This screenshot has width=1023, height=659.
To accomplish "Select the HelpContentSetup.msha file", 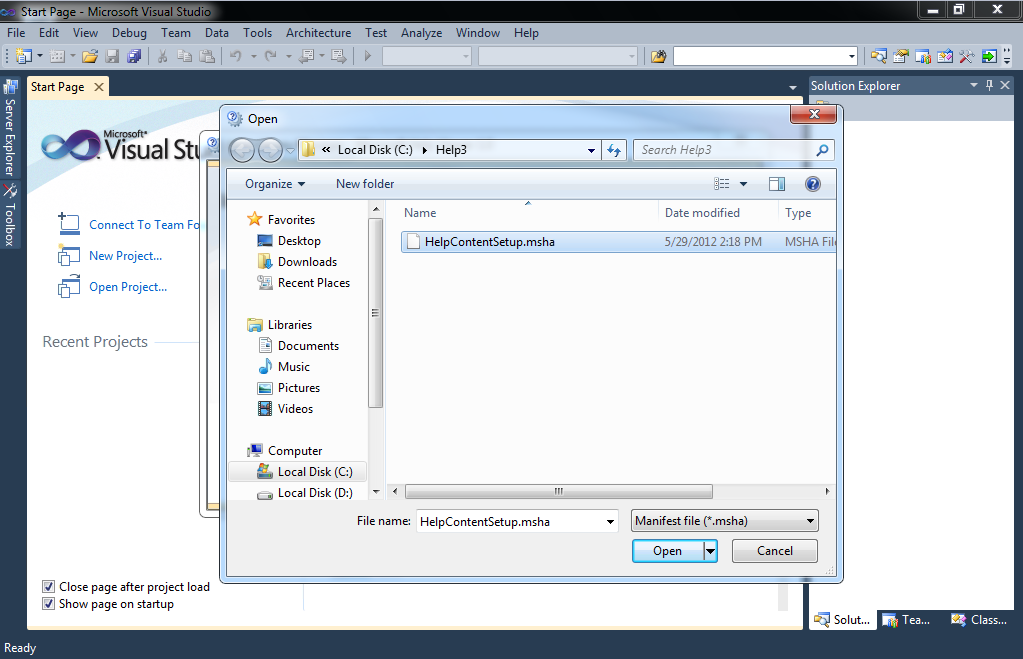I will pyautogui.click(x=618, y=242).
